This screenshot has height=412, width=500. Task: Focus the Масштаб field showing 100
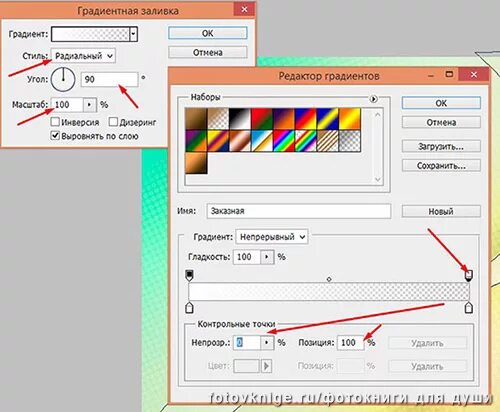[x=67, y=105]
